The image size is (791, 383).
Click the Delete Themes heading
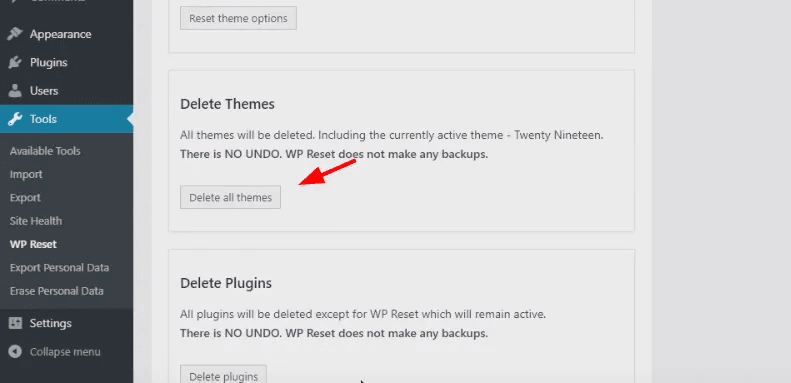click(x=228, y=104)
